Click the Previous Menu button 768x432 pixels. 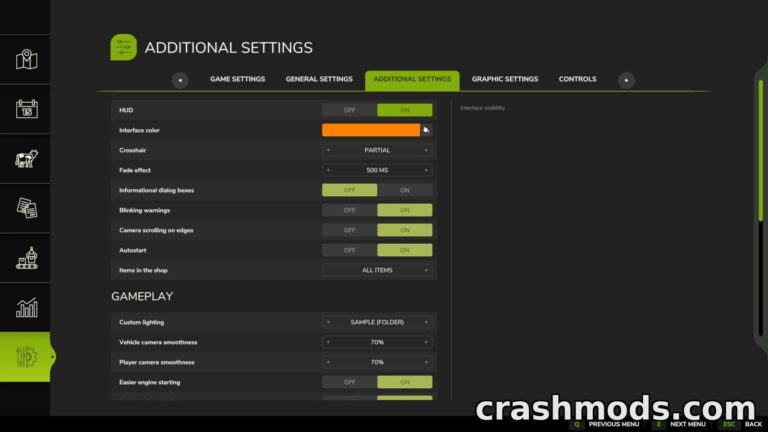pos(605,424)
